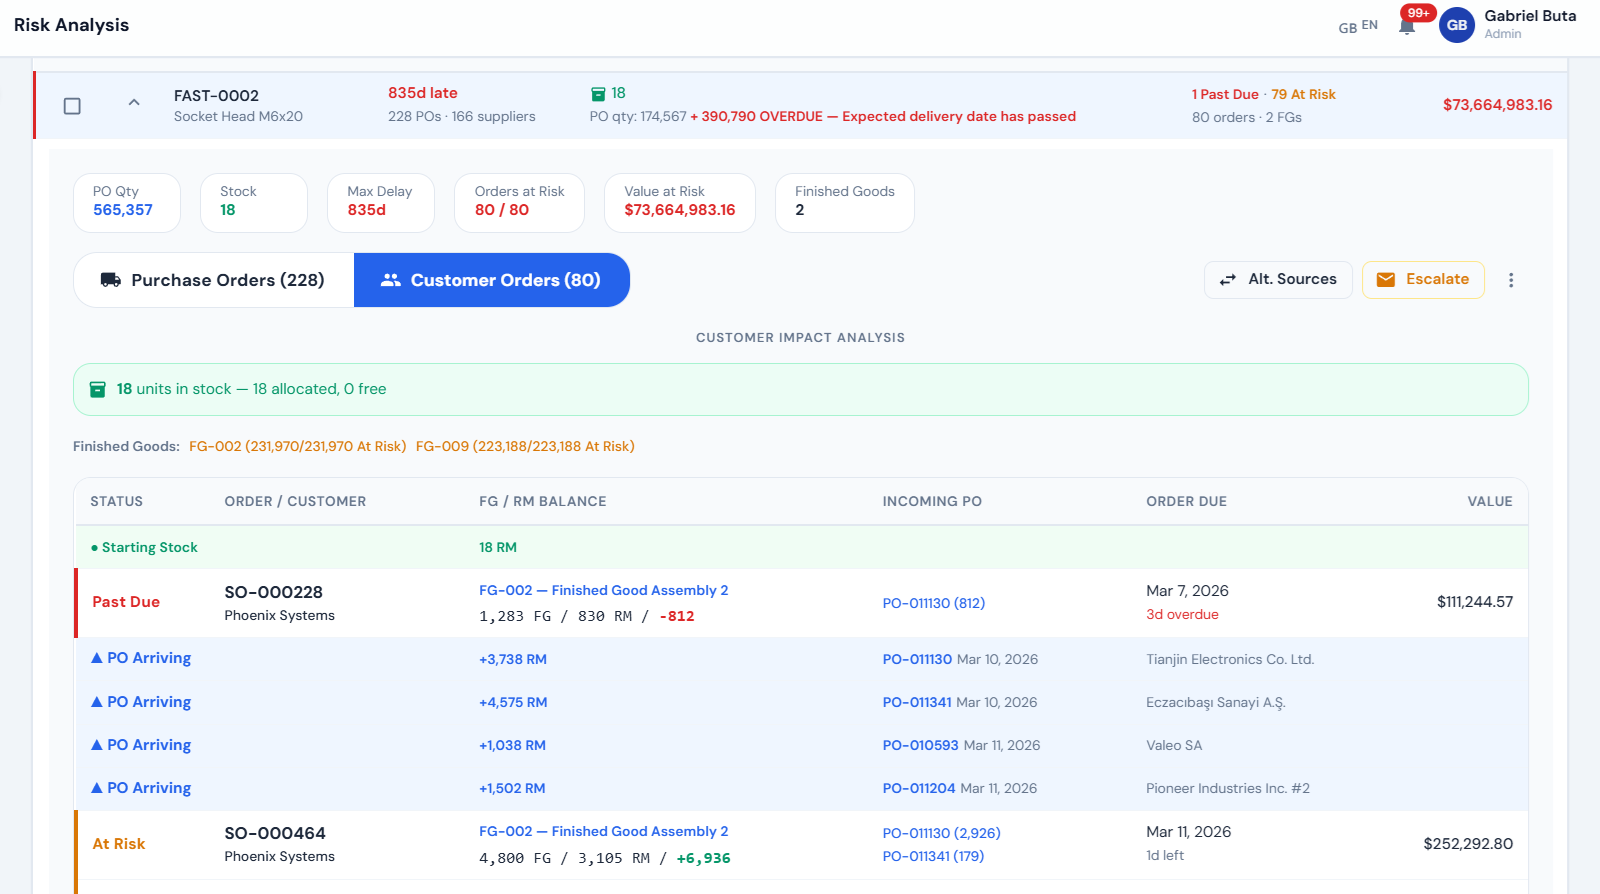Open the three-dot more options menu

click(x=1511, y=280)
